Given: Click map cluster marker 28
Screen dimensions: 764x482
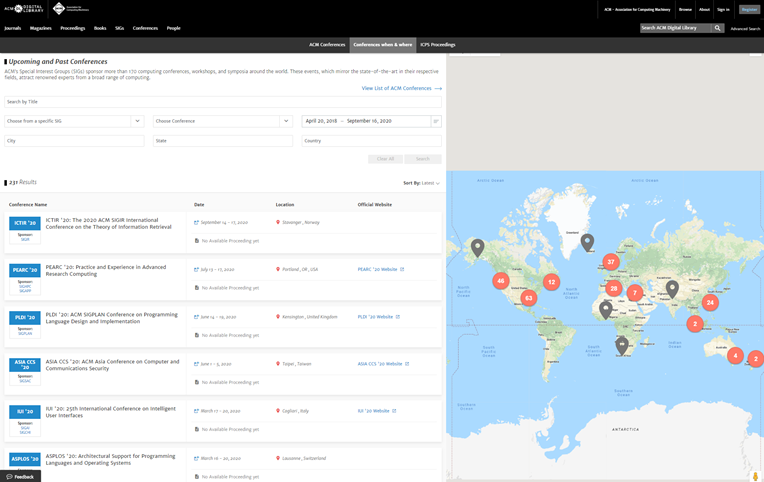Looking at the screenshot, I should click(x=614, y=289).
